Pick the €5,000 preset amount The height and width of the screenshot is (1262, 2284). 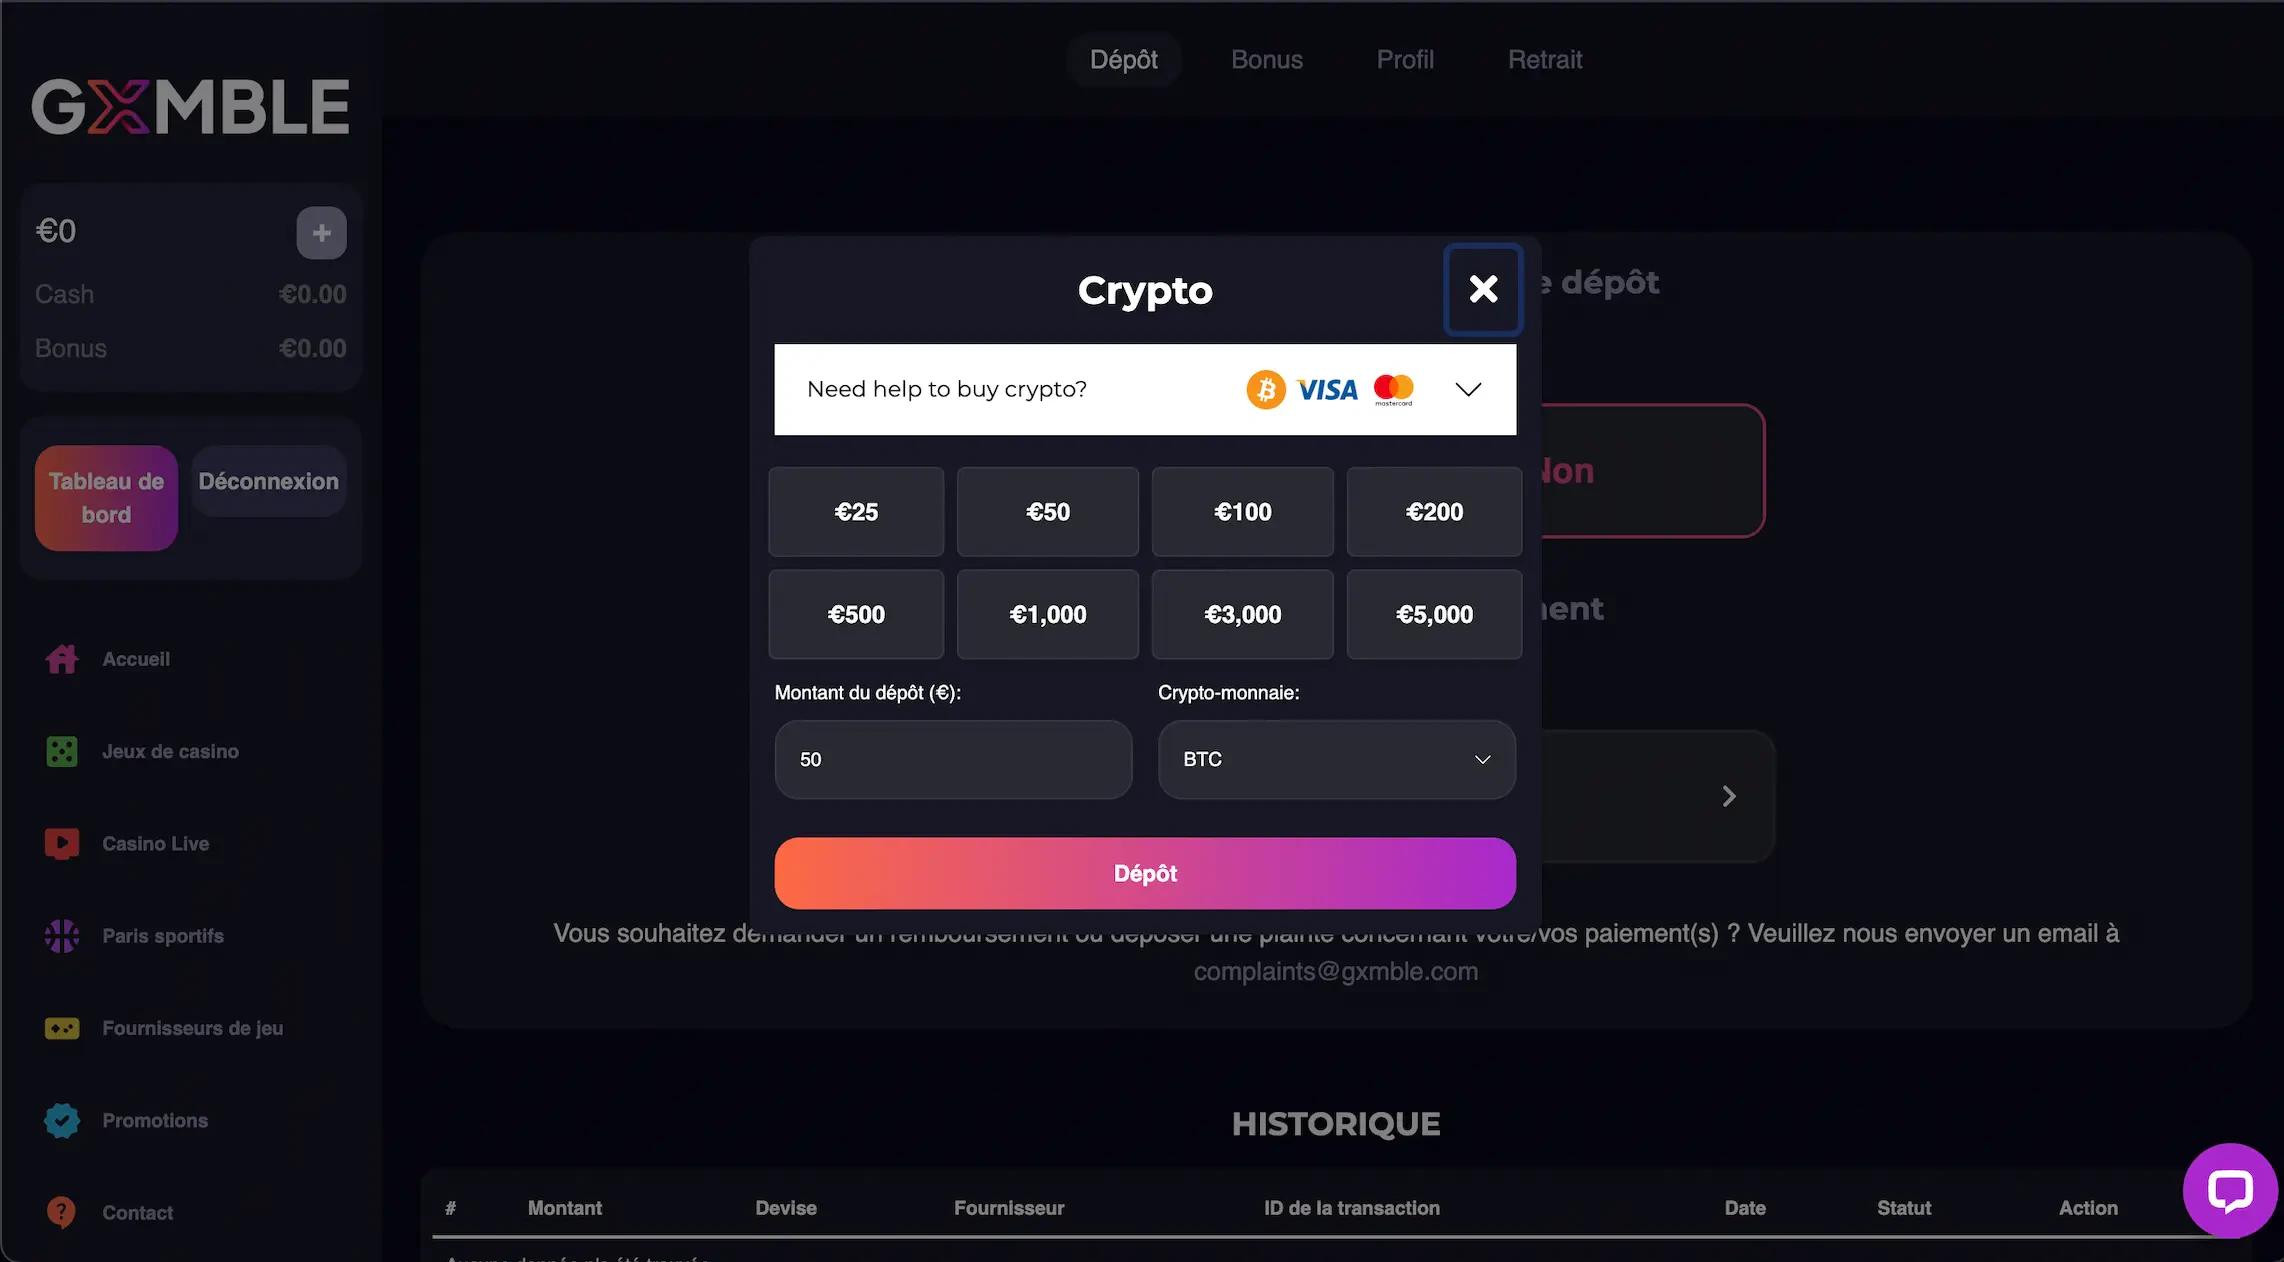click(x=1434, y=614)
